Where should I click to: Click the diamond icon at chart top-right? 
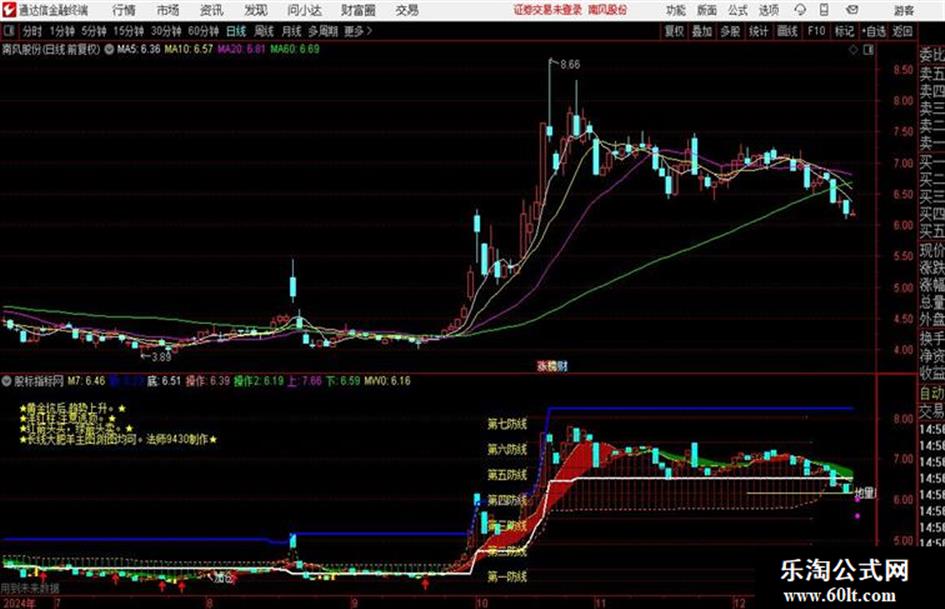853,50
